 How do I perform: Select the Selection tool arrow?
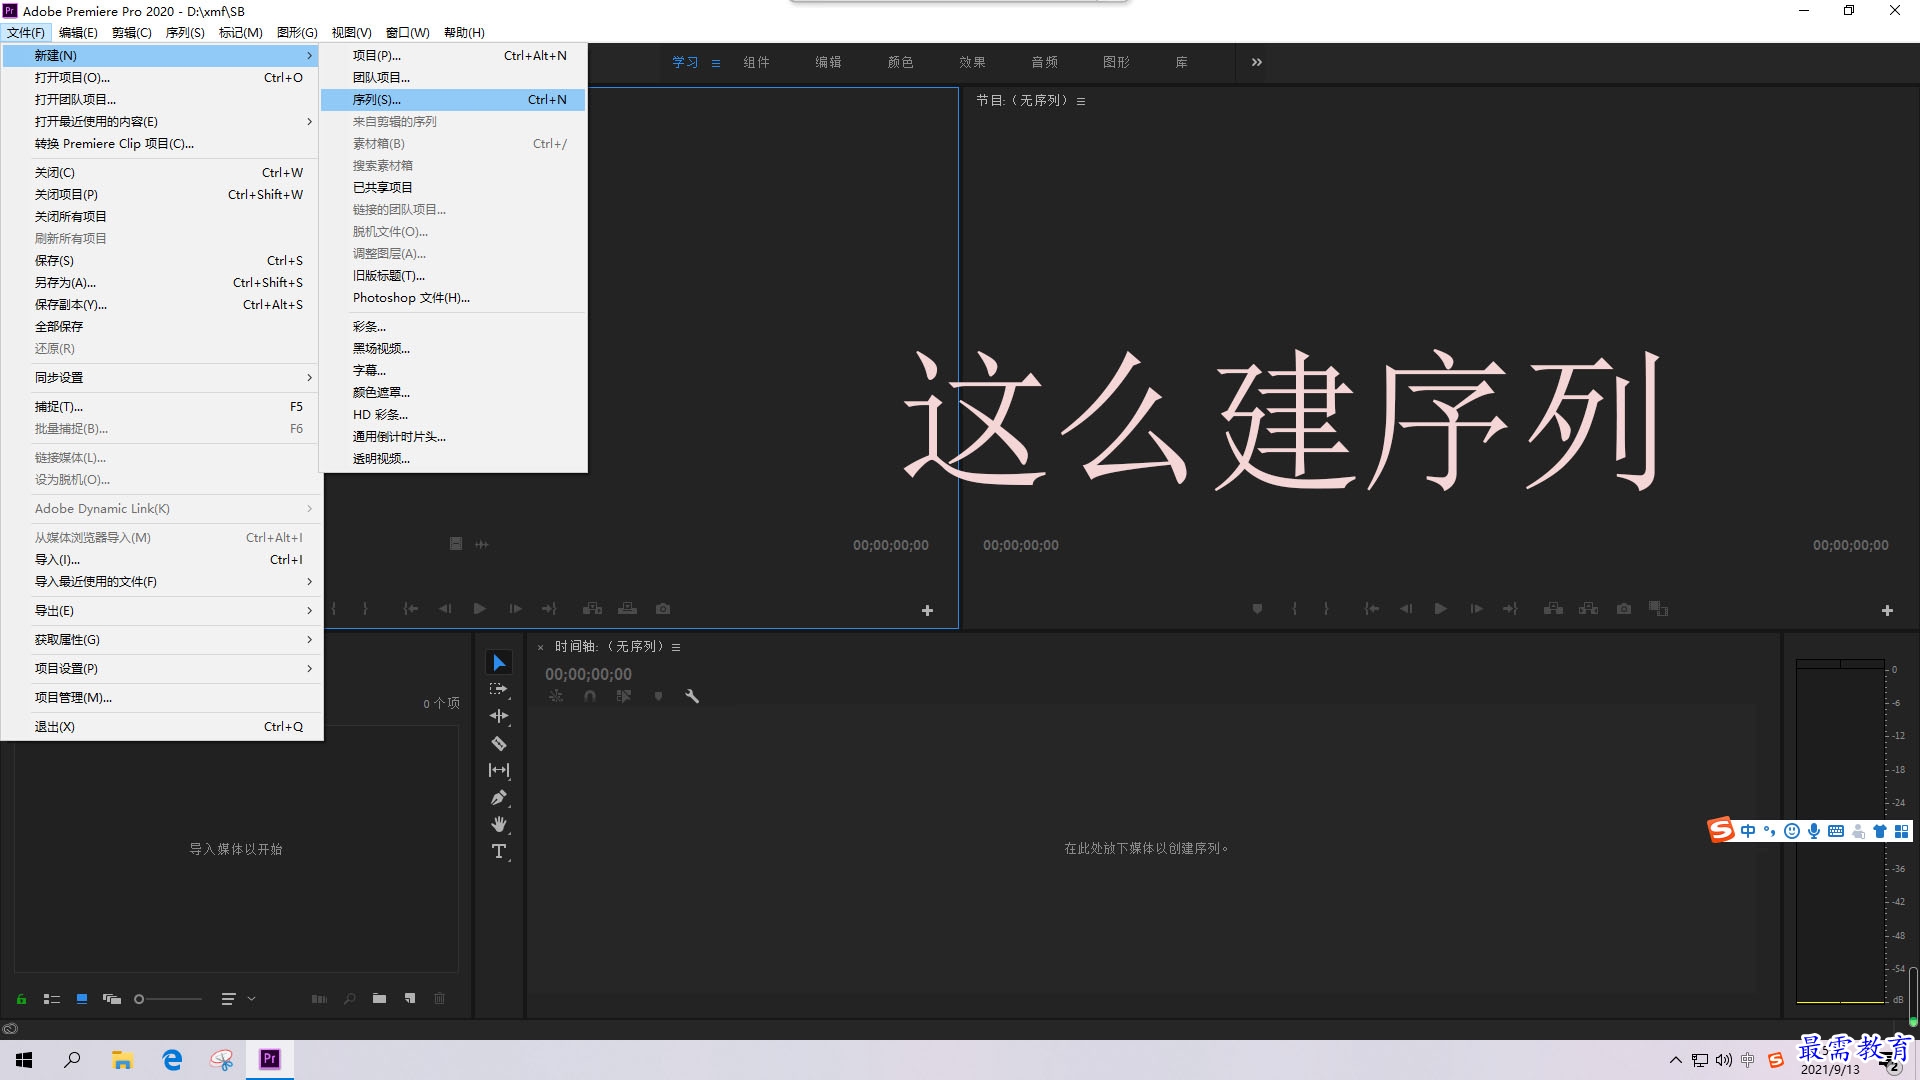click(499, 663)
